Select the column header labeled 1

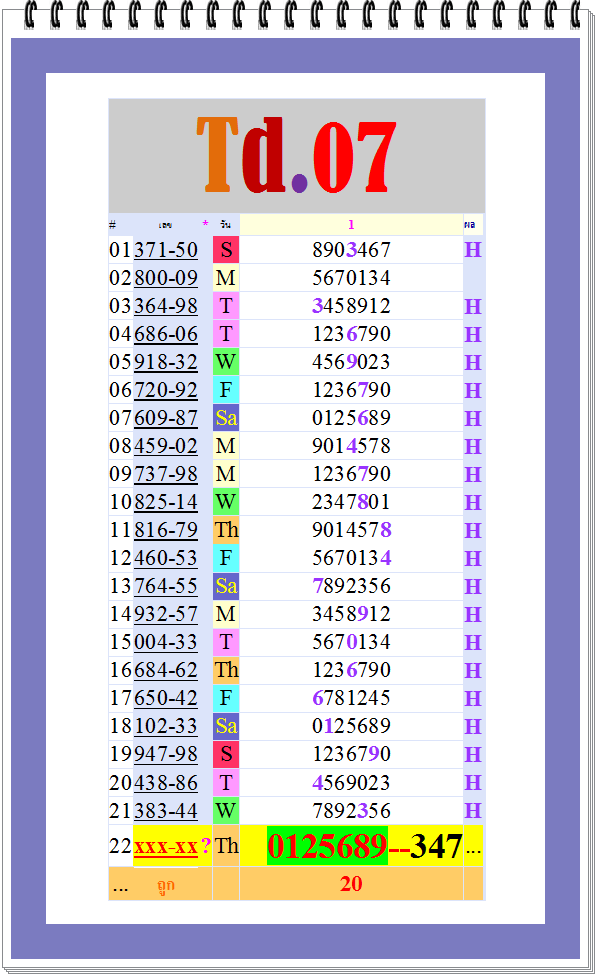click(351, 225)
